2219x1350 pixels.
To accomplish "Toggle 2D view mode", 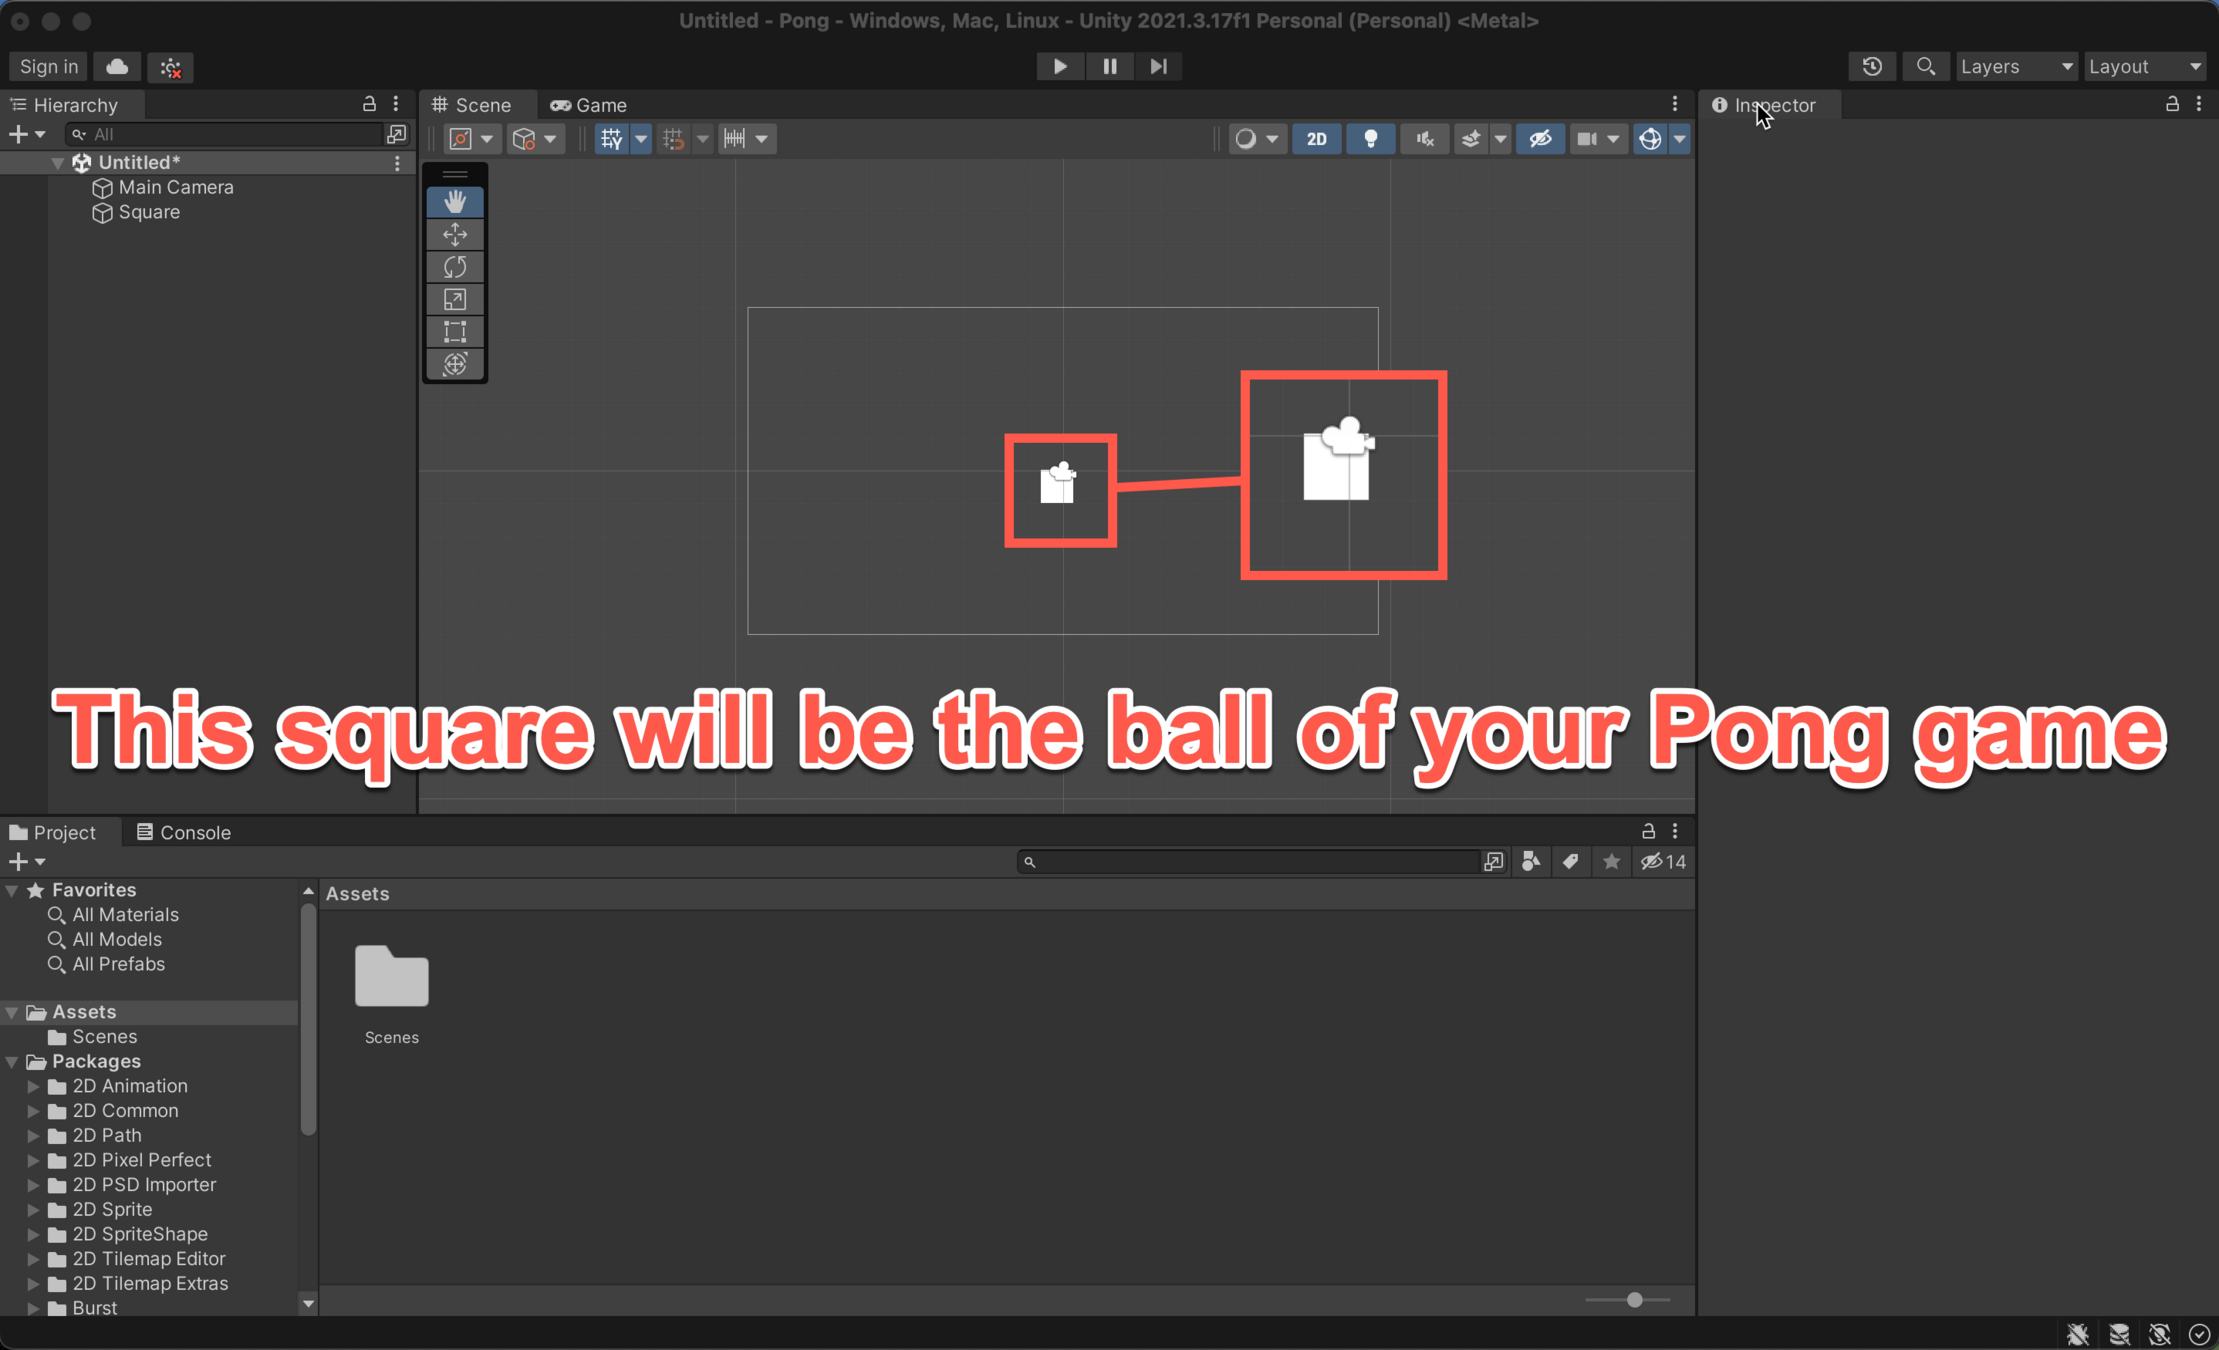I will 1316,139.
